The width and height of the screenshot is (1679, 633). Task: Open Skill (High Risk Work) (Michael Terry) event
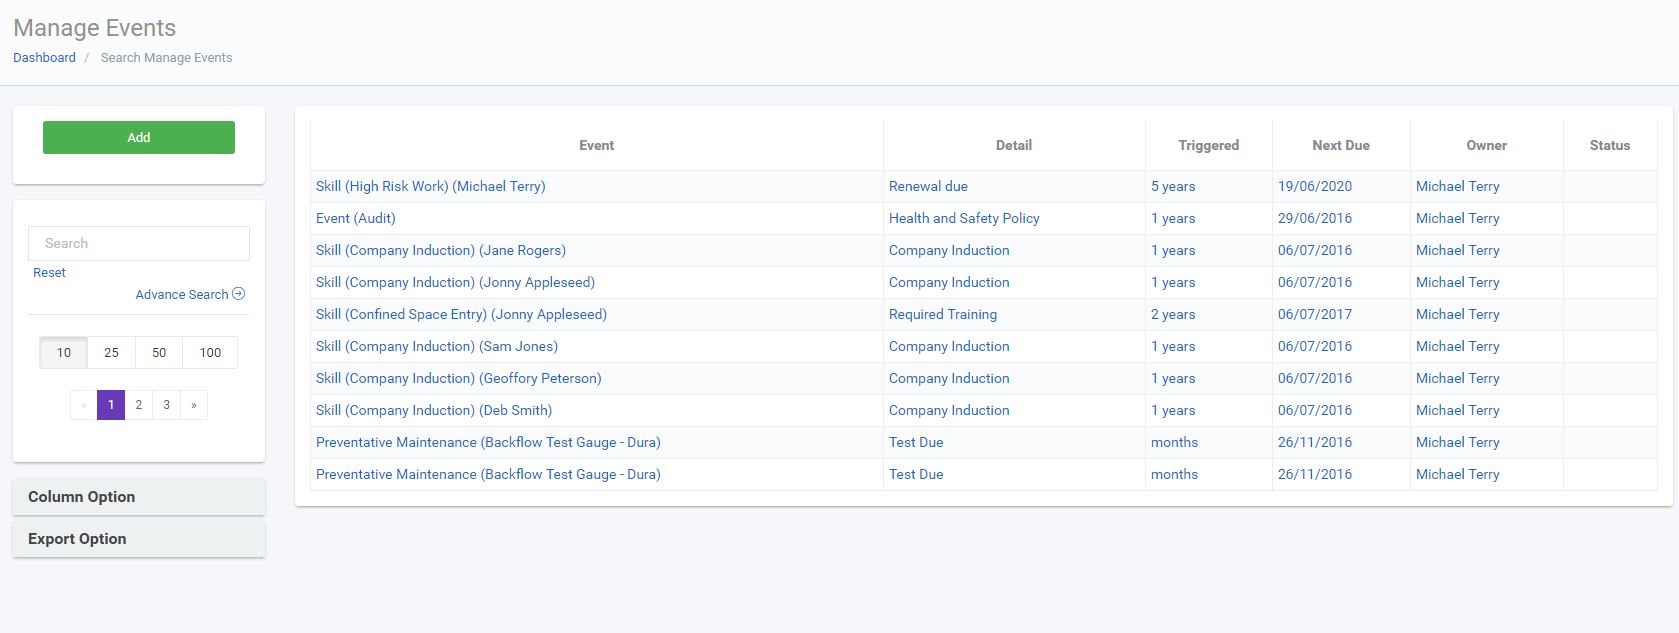coord(431,186)
